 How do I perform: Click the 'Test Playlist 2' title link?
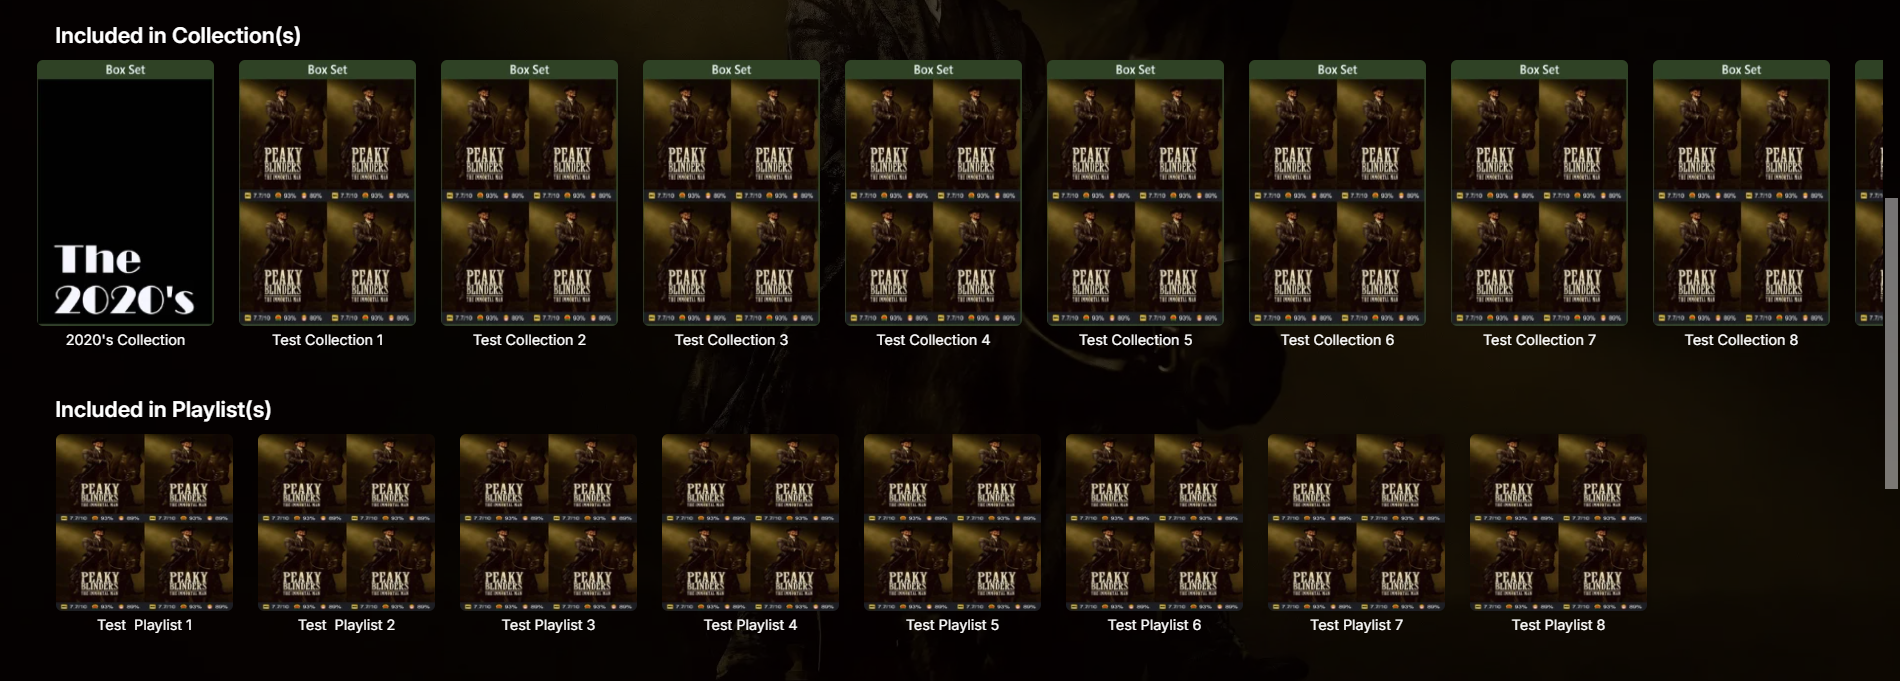tap(346, 625)
